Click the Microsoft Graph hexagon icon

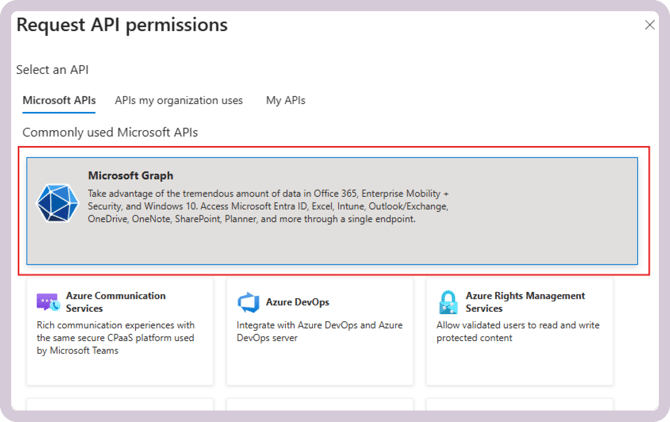(x=57, y=202)
